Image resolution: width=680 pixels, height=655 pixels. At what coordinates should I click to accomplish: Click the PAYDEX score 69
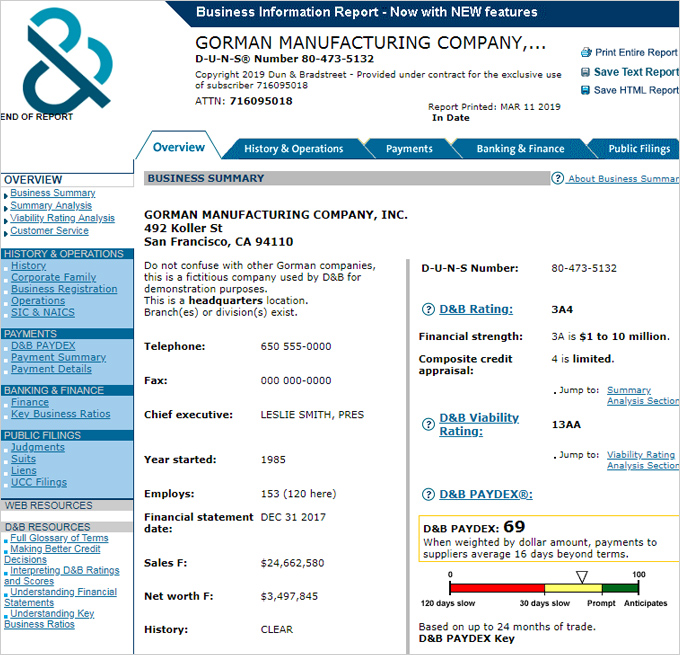pyautogui.click(x=514, y=527)
